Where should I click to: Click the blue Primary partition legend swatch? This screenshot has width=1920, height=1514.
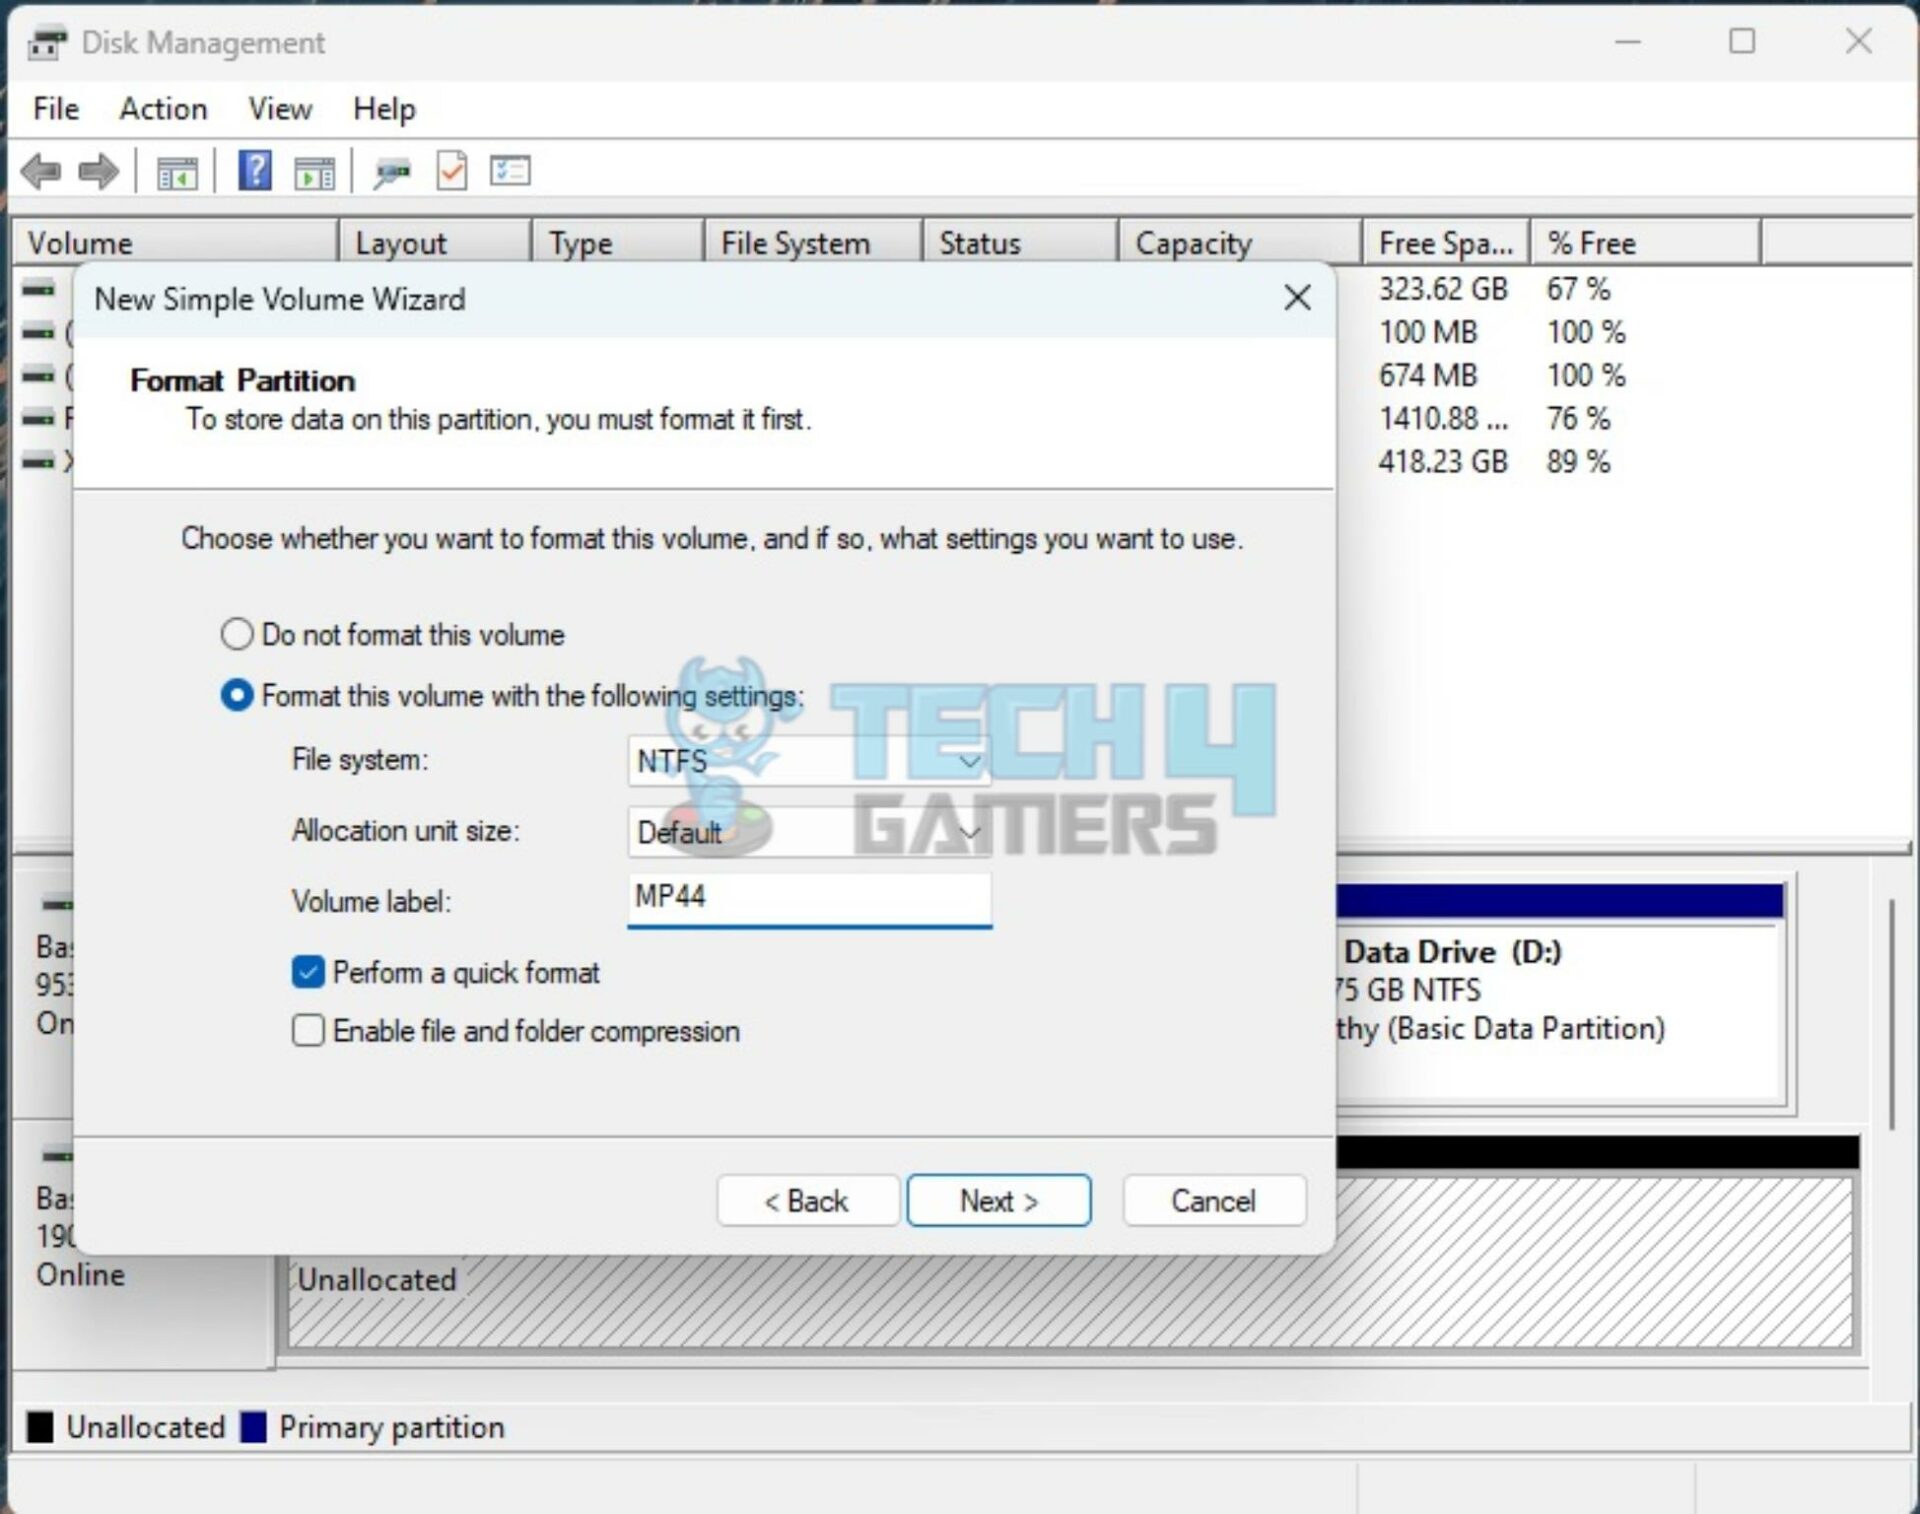pyautogui.click(x=253, y=1427)
